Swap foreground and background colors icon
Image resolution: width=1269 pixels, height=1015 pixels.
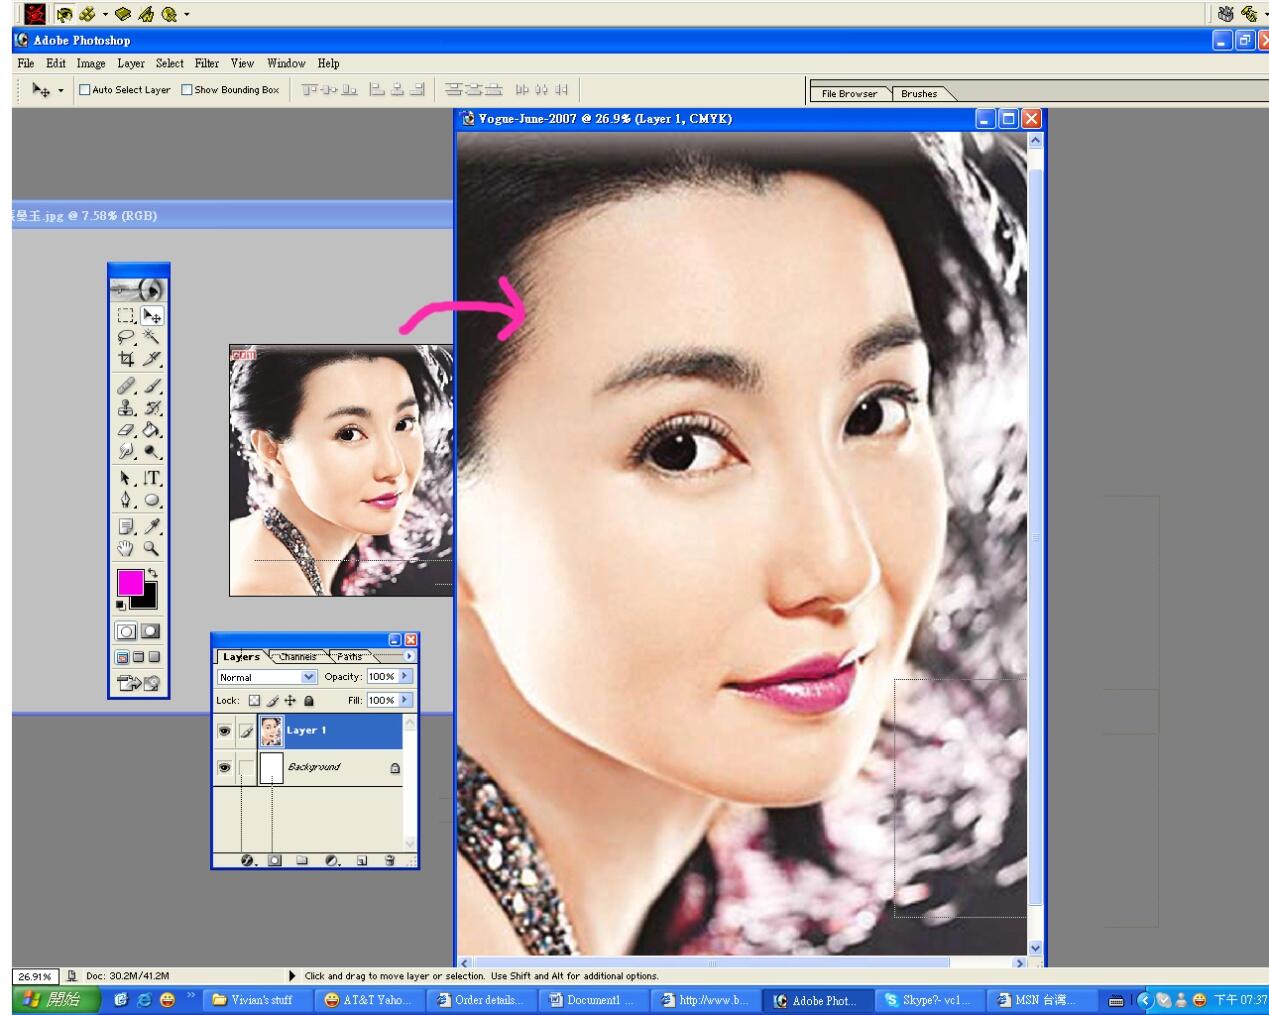tap(152, 573)
